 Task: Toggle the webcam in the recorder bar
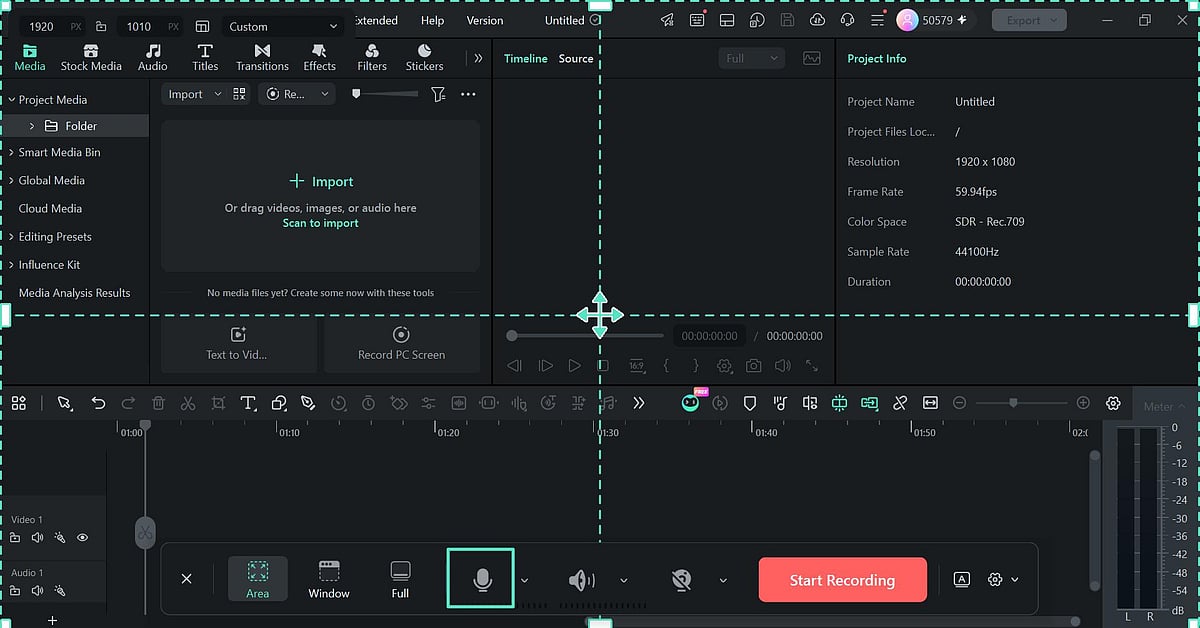[682, 580]
